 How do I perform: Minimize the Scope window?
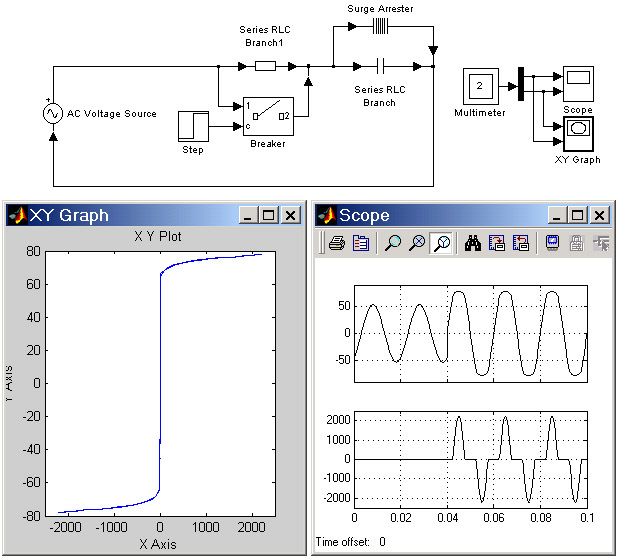(557, 215)
